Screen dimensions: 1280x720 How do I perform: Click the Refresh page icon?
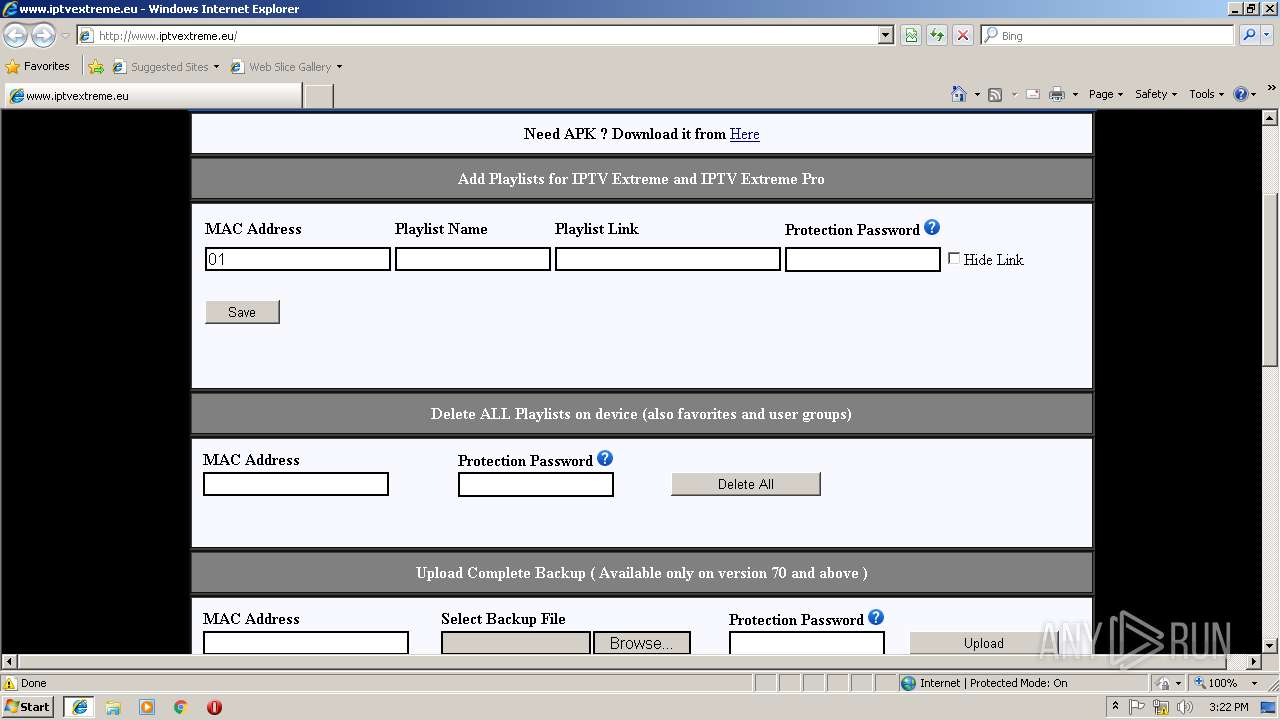tap(937, 35)
